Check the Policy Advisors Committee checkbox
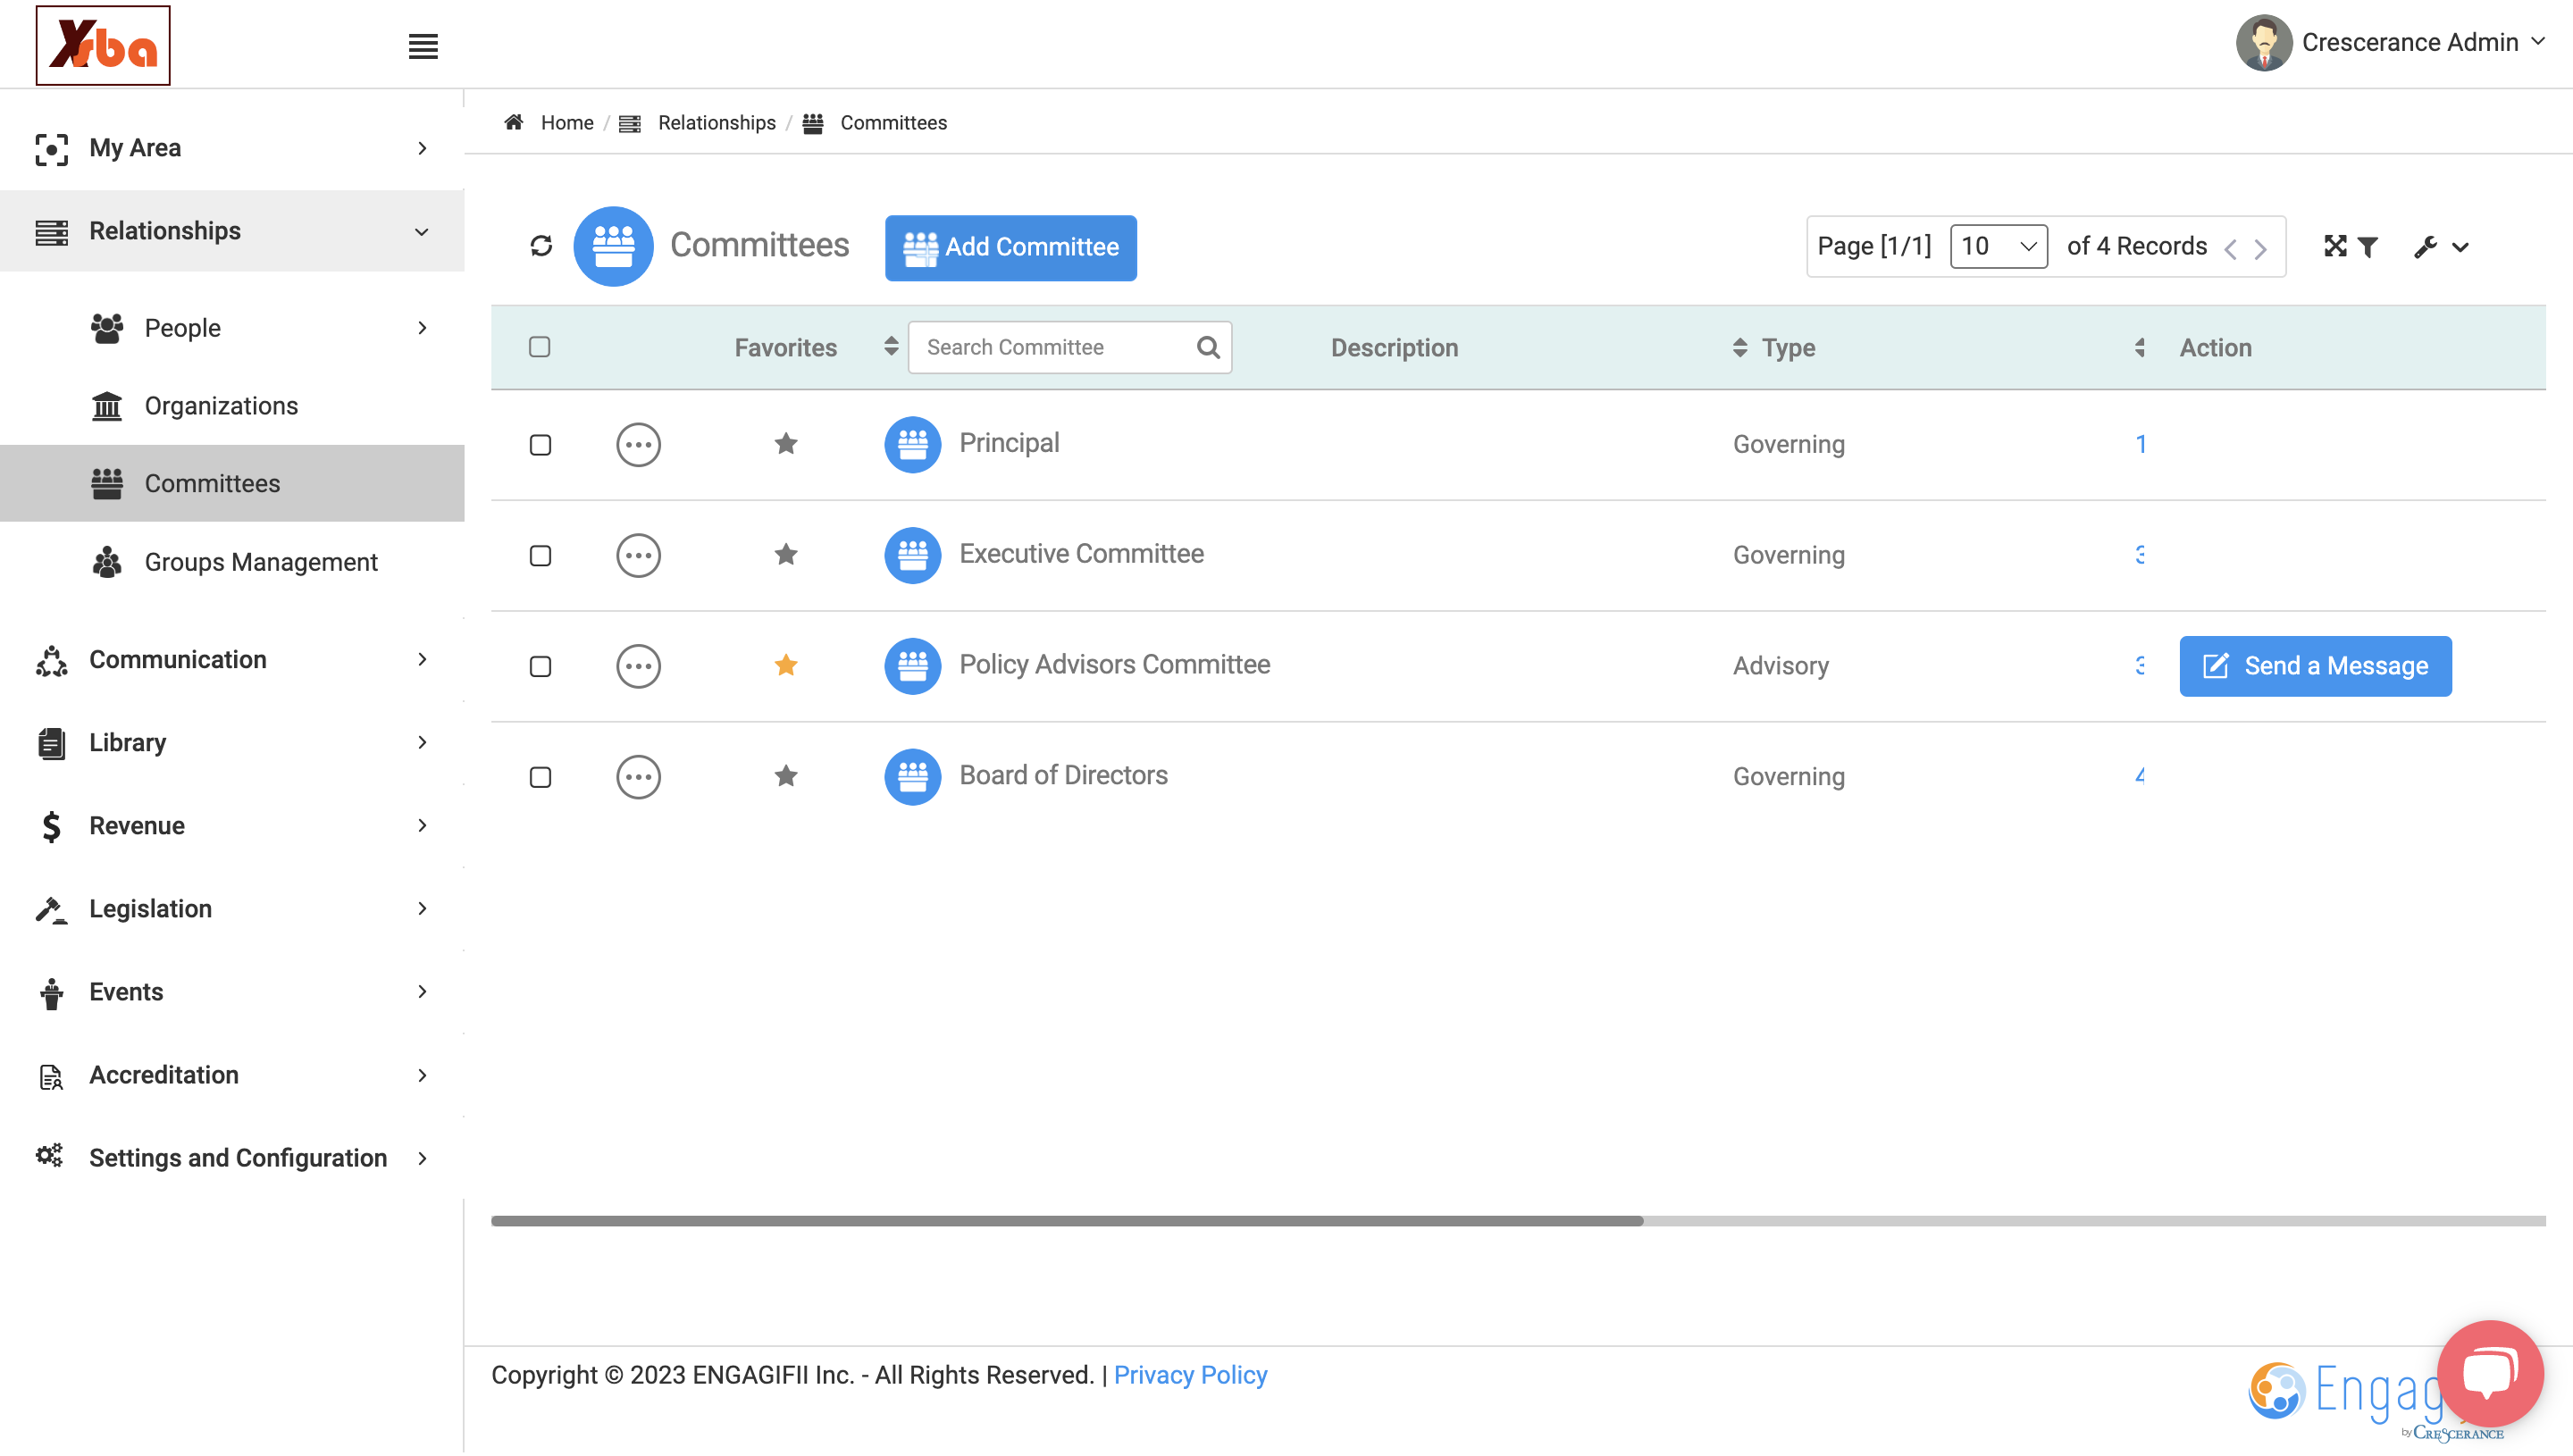The height and width of the screenshot is (1456, 2573). pyautogui.click(x=540, y=667)
